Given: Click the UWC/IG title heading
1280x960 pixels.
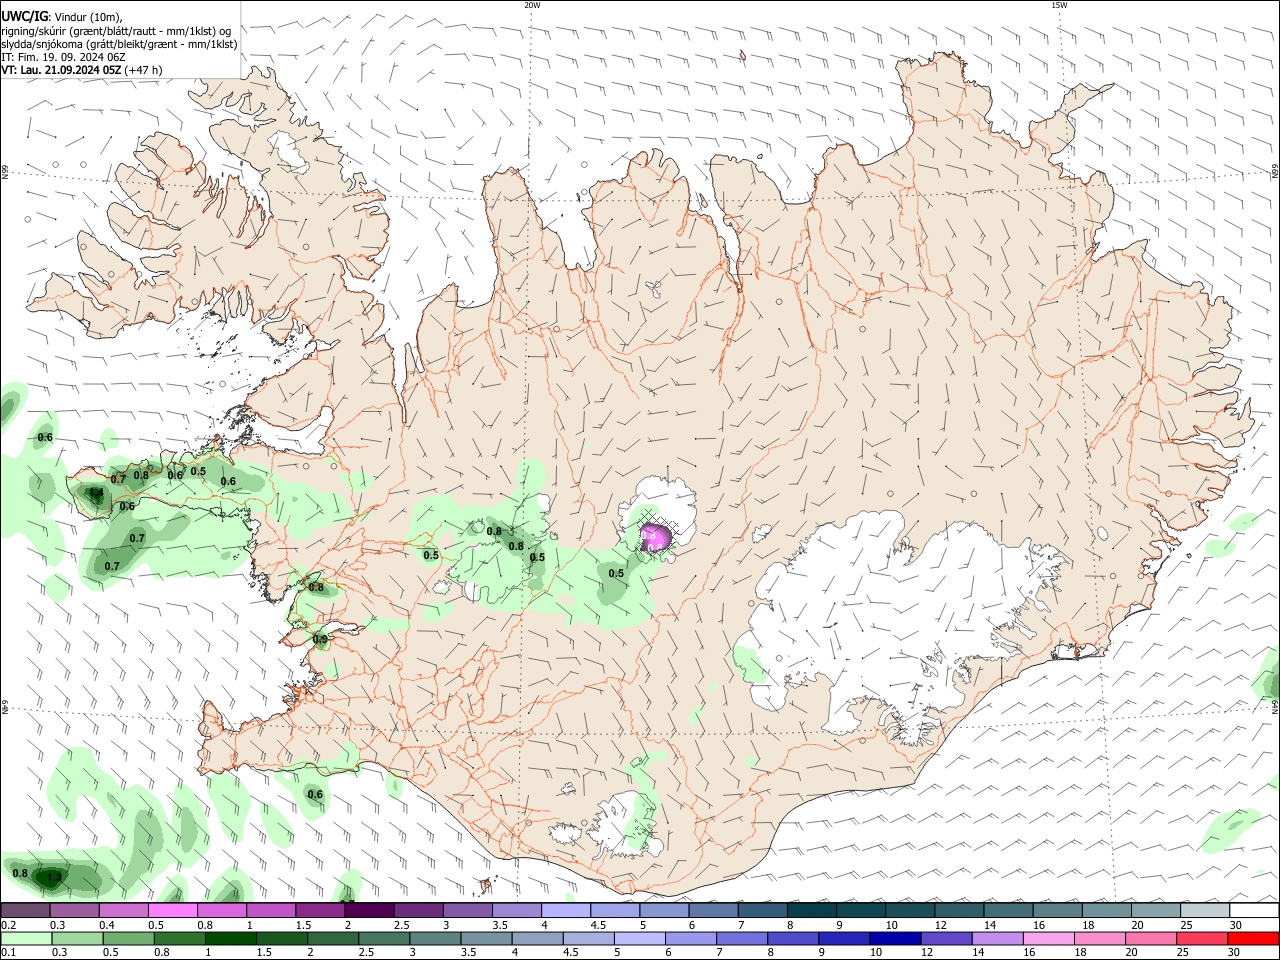Looking at the screenshot, I should tap(24, 15).
